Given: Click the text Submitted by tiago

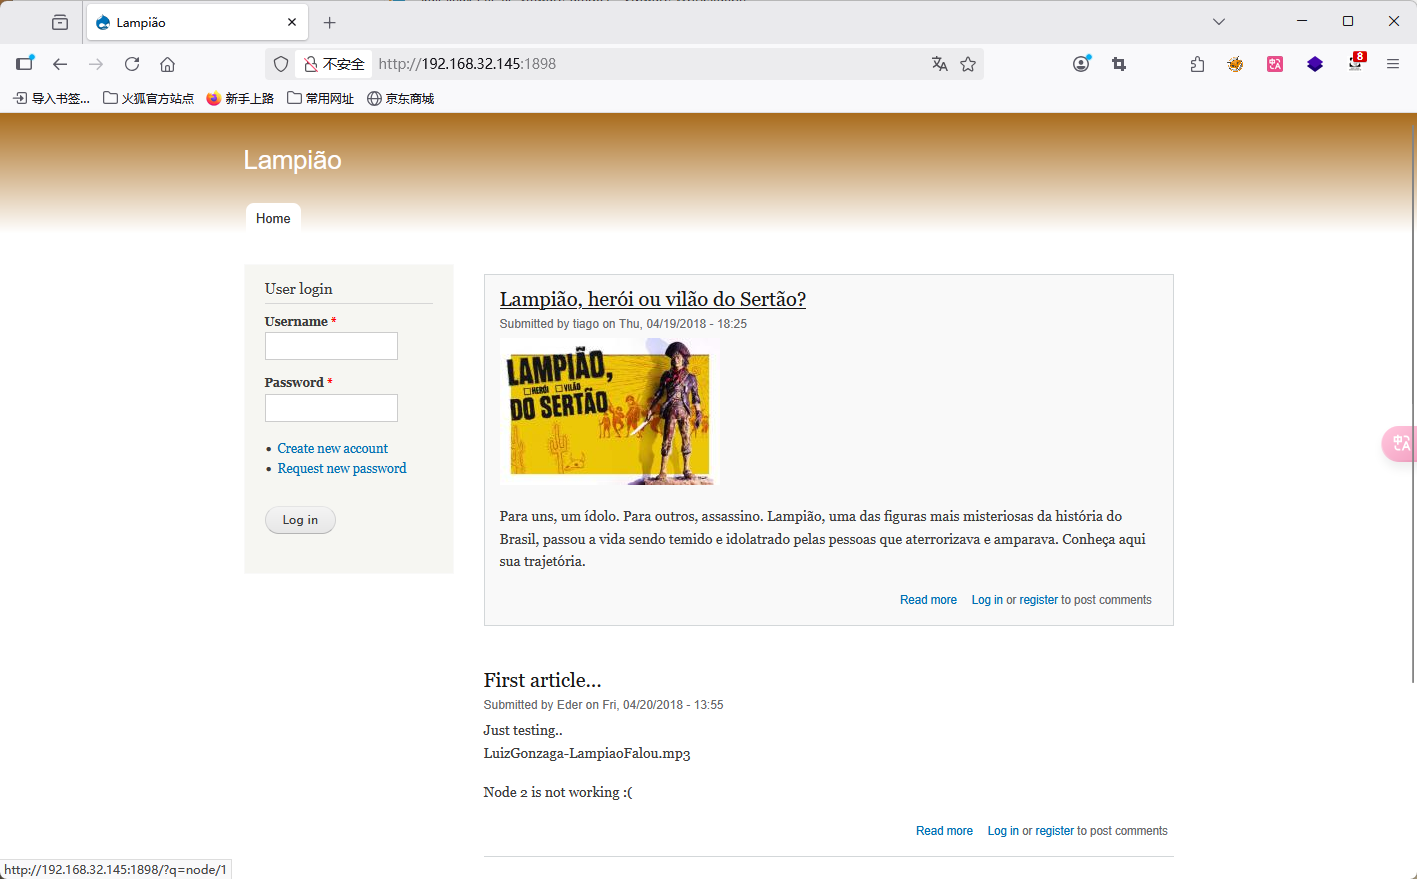Looking at the screenshot, I should 549,324.
